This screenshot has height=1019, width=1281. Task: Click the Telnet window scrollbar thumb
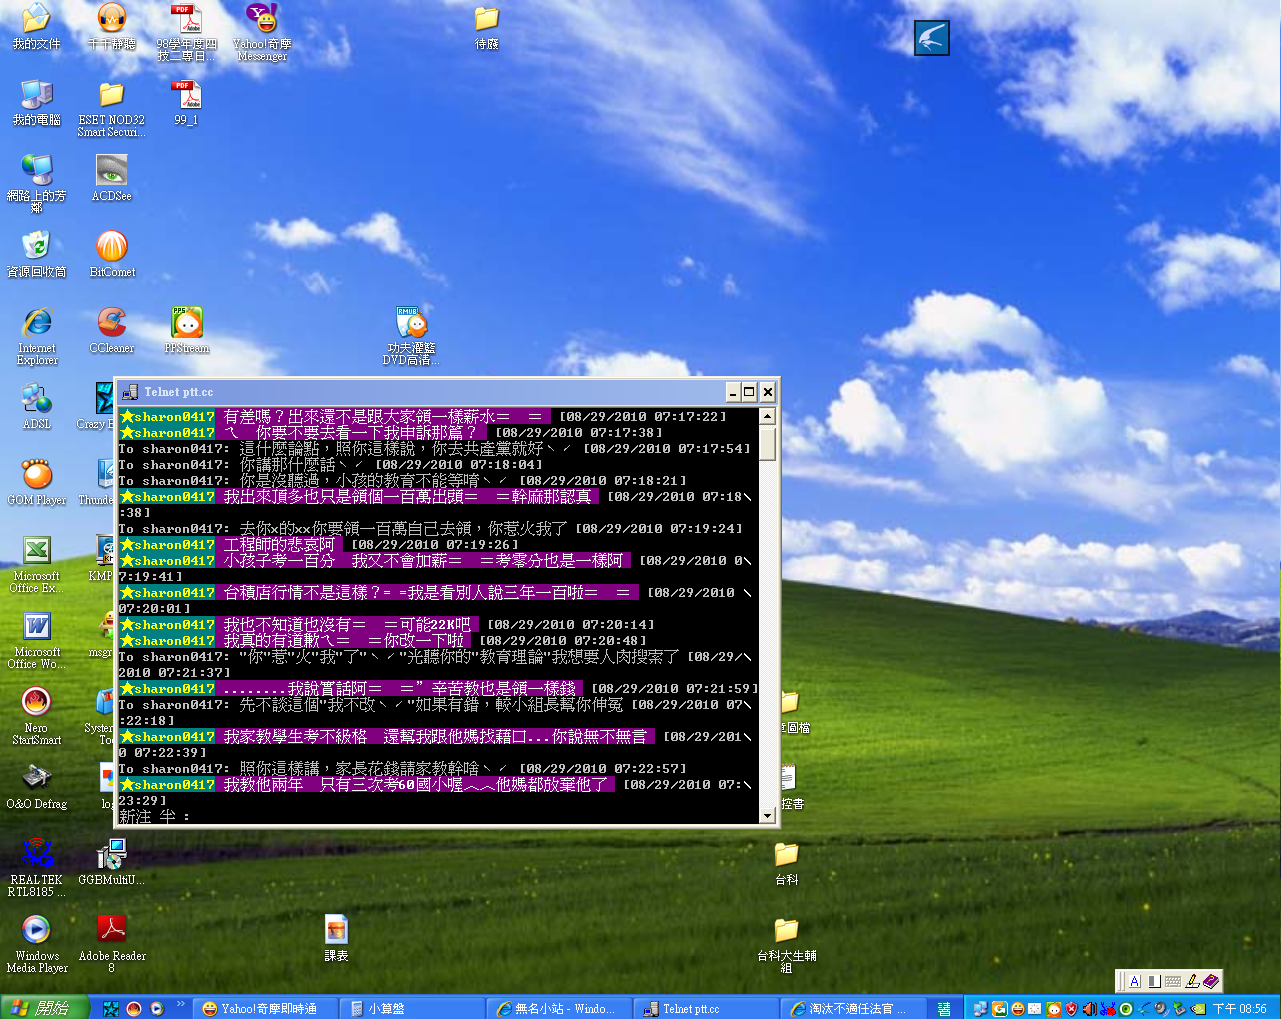[x=767, y=443]
